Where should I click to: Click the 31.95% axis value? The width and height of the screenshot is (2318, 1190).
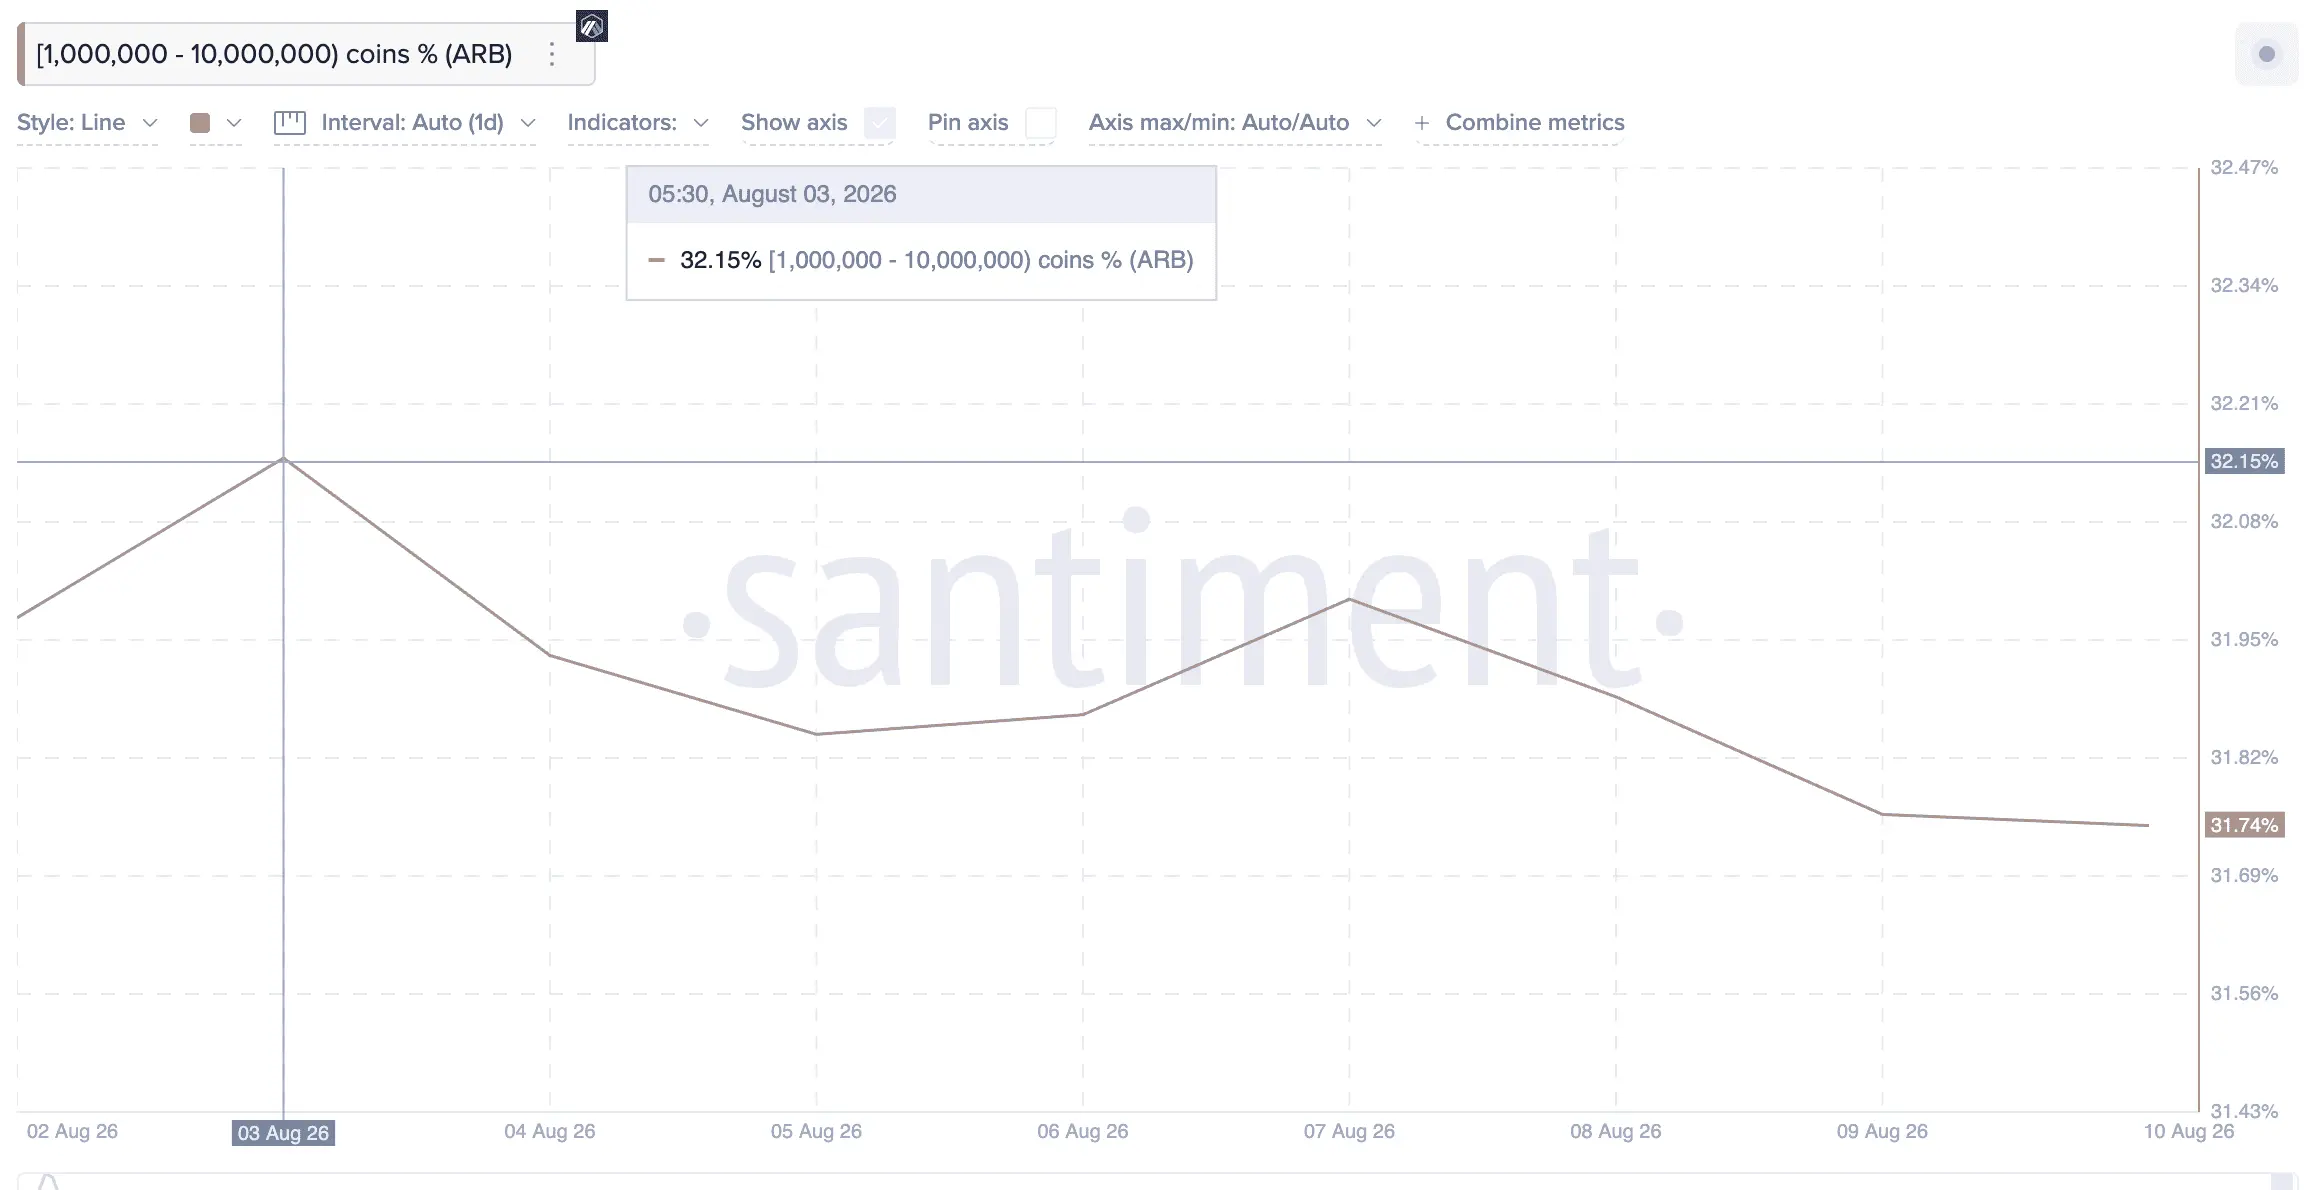[2244, 639]
